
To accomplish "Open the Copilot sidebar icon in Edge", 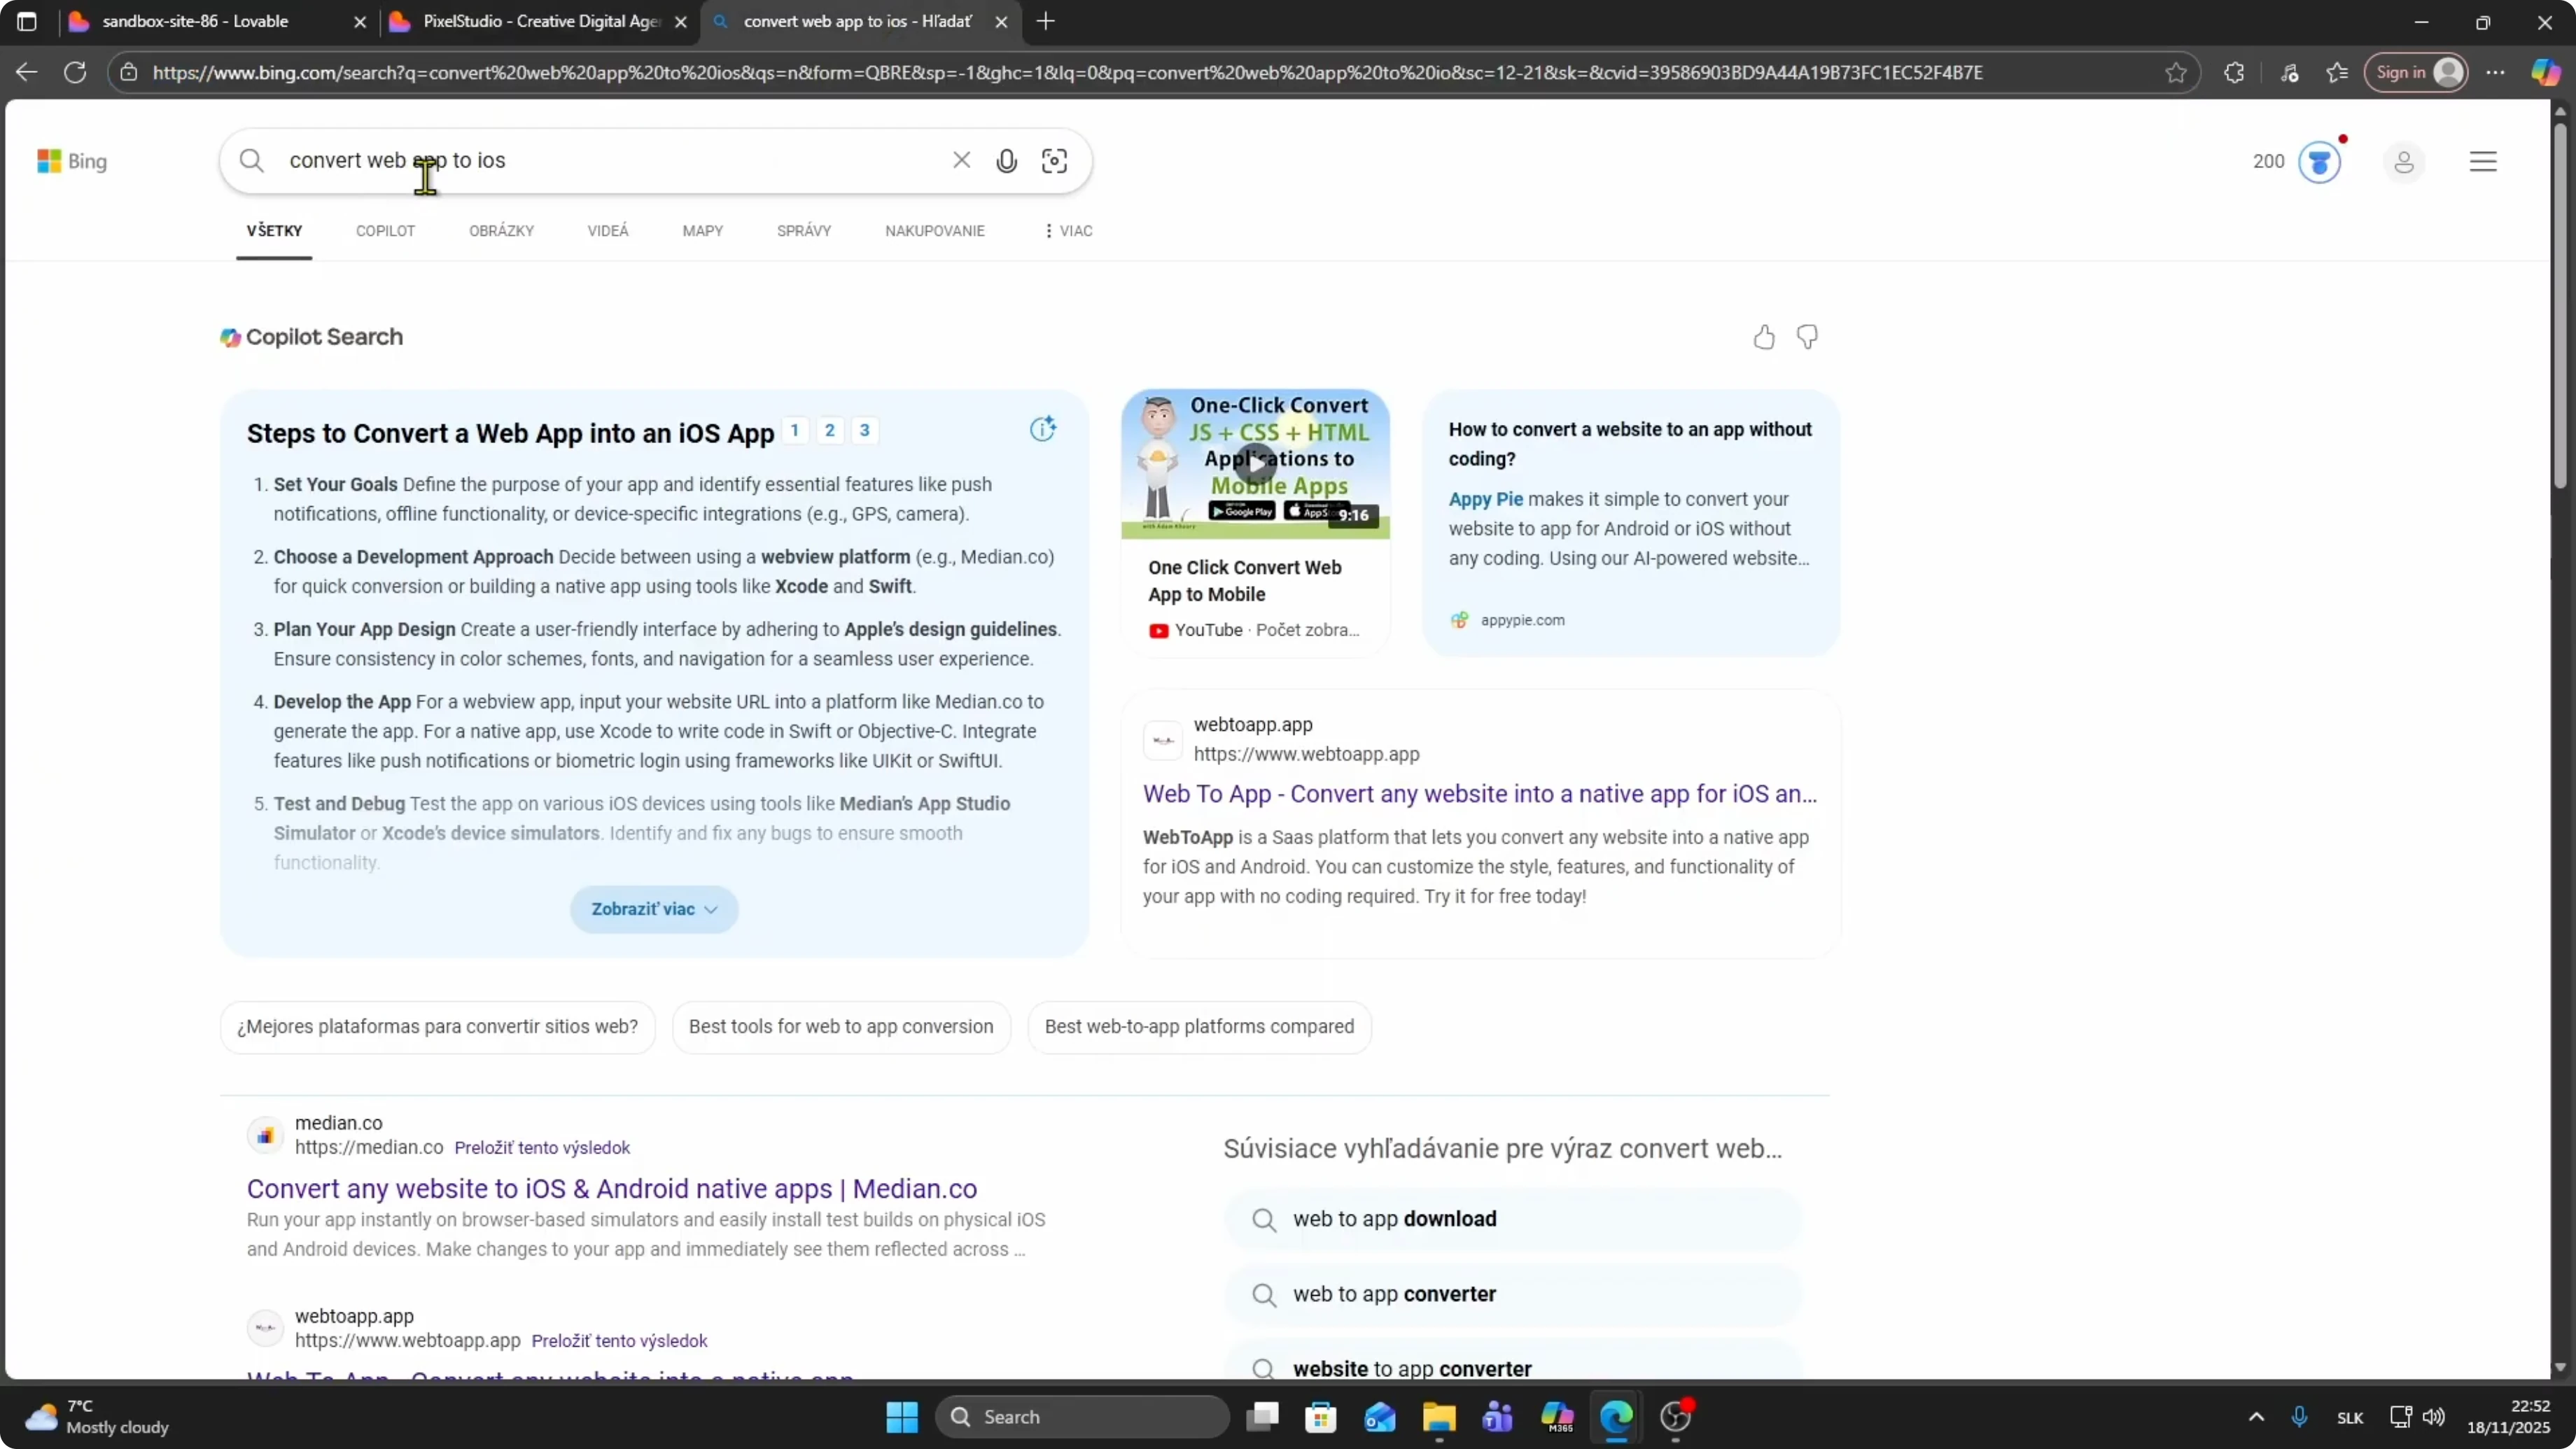I will click(2546, 72).
